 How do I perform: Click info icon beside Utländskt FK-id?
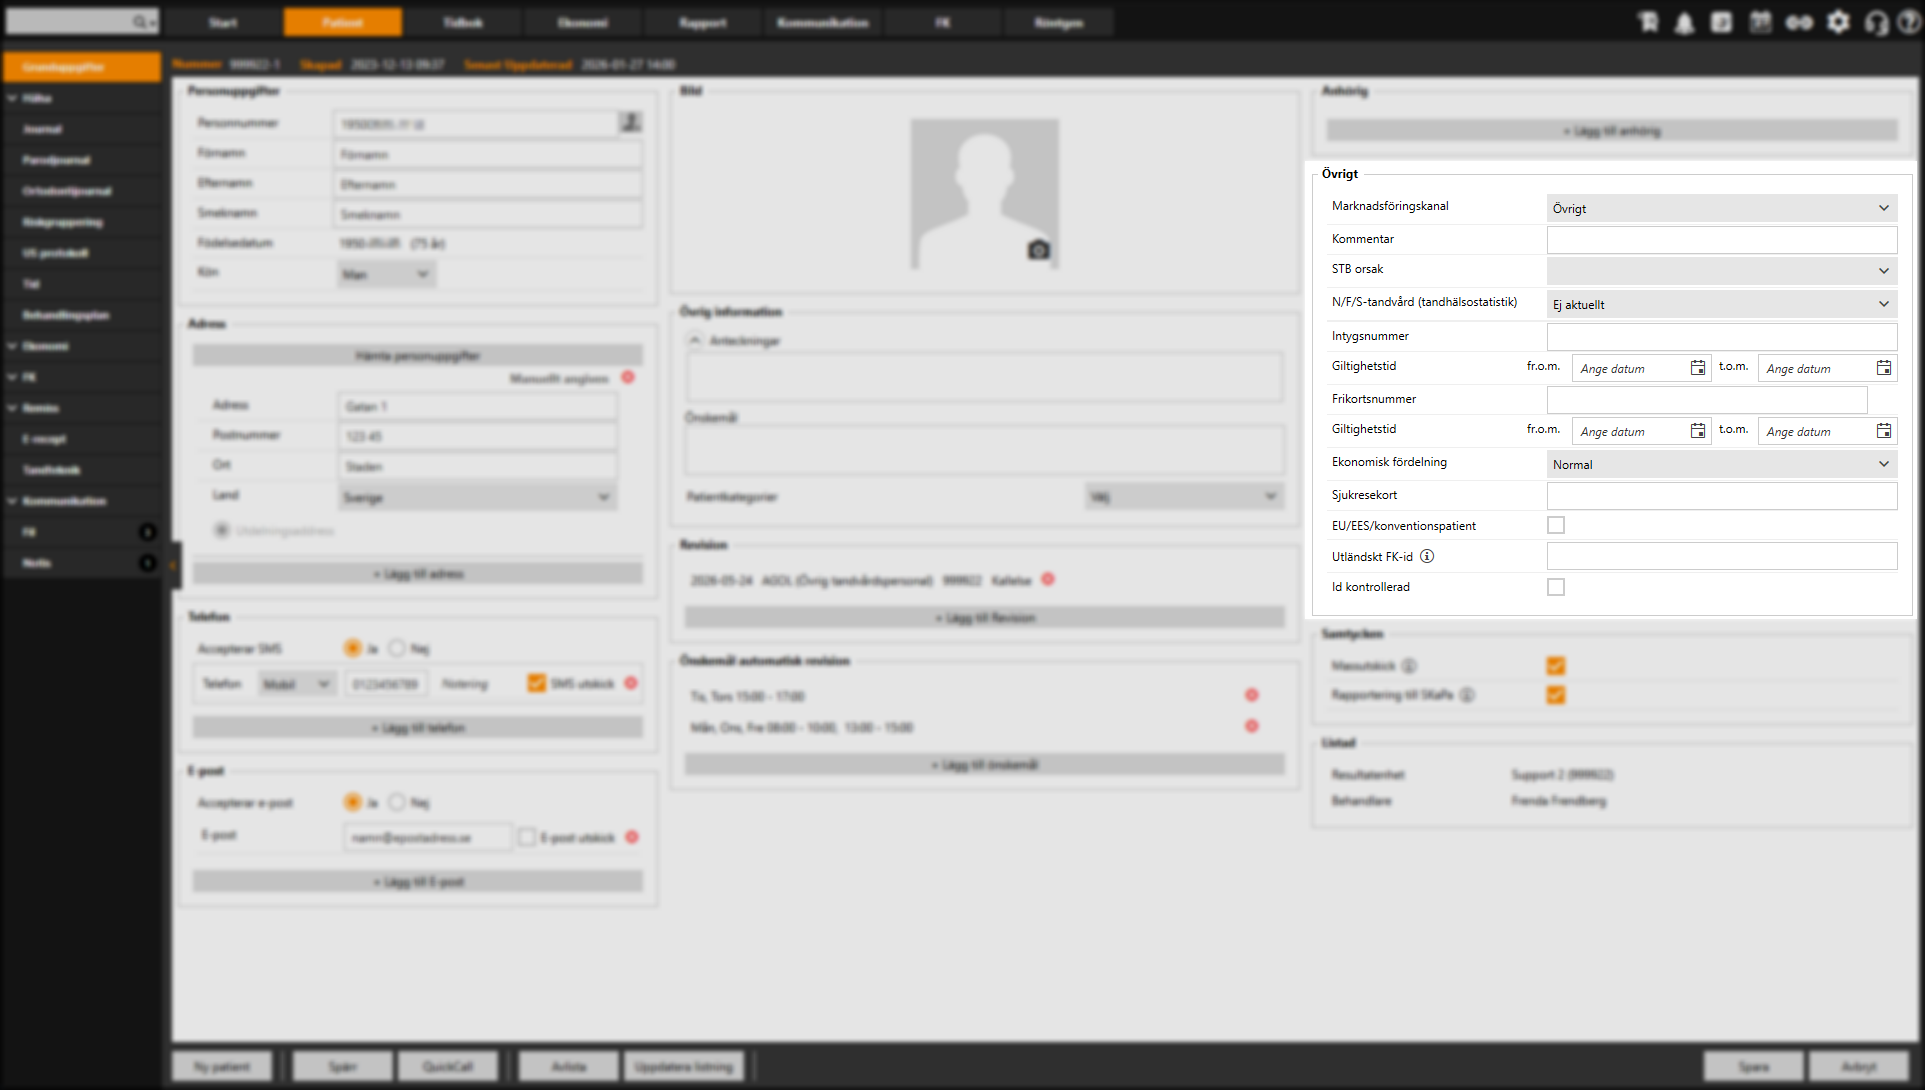pyautogui.click(x=1427, y=556)
